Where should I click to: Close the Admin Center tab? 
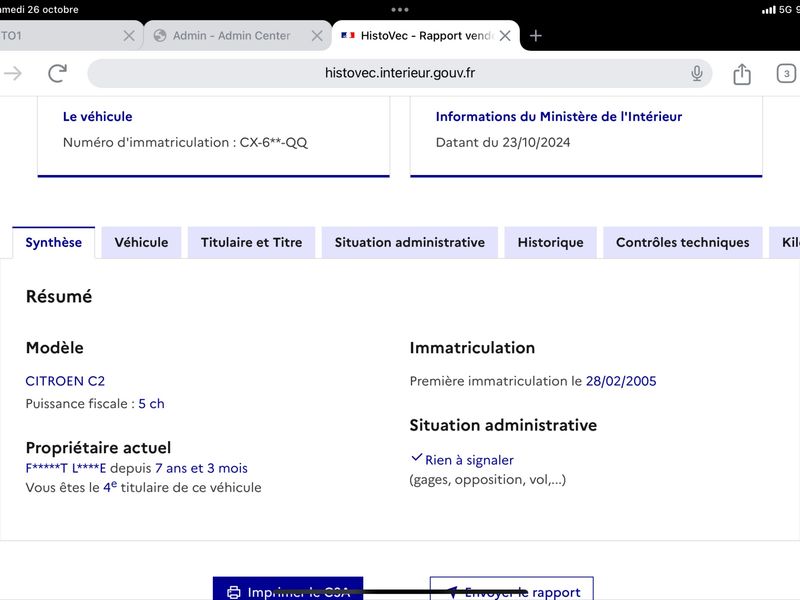[317, 36]
